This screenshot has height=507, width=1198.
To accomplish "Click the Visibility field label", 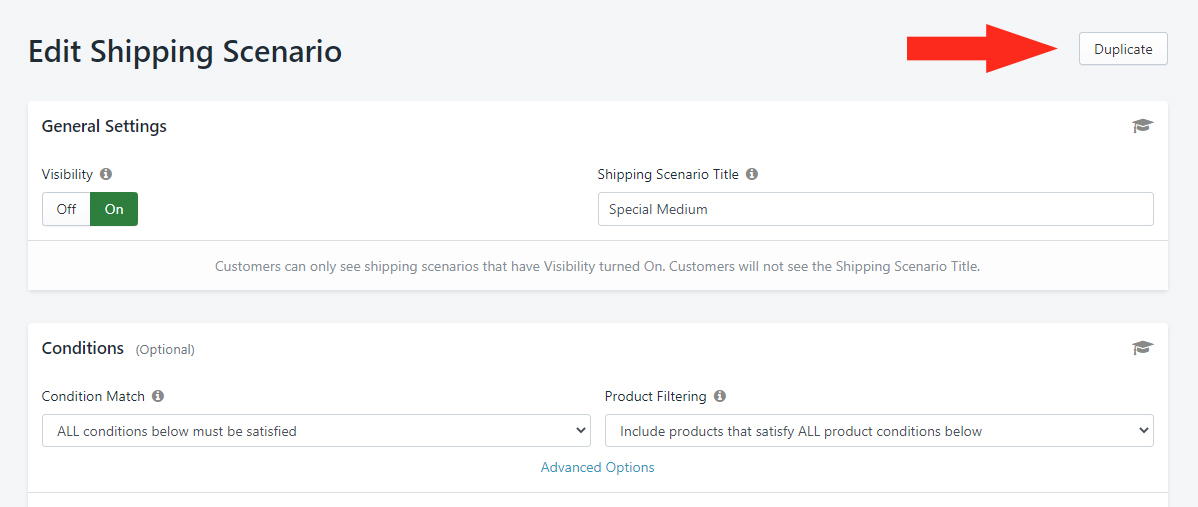I will point(67,174).
